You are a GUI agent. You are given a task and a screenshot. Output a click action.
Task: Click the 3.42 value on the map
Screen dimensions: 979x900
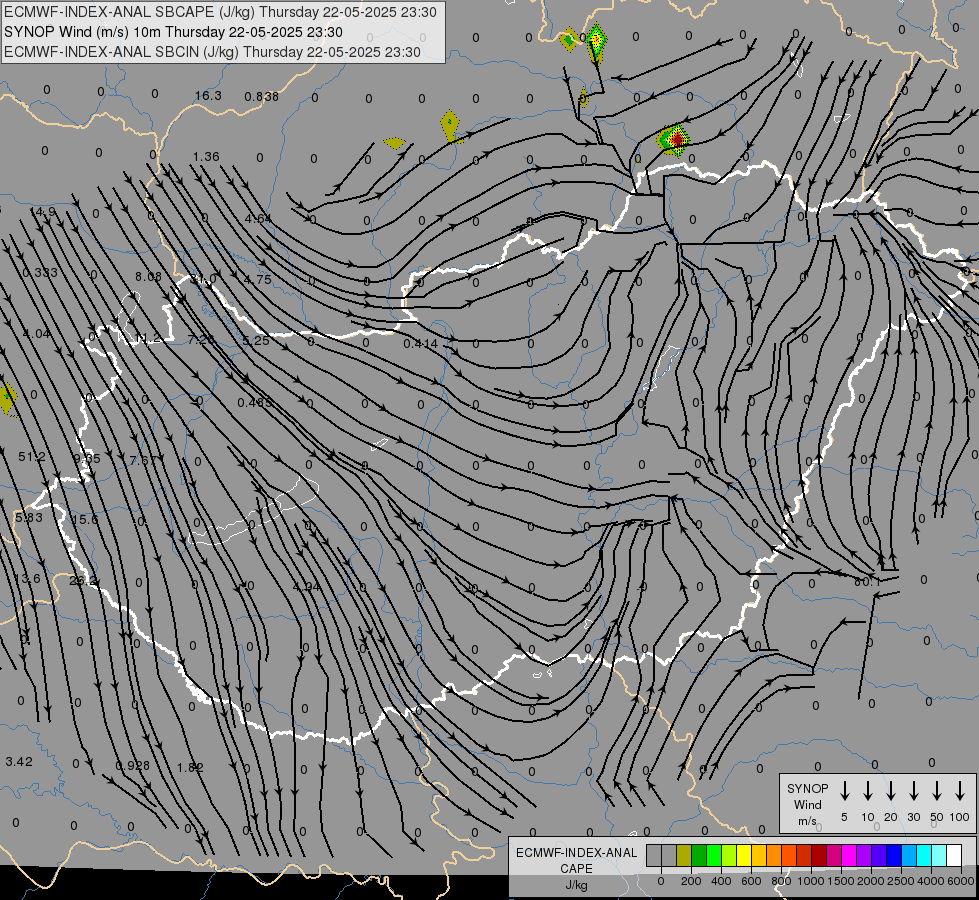(19, 761)
